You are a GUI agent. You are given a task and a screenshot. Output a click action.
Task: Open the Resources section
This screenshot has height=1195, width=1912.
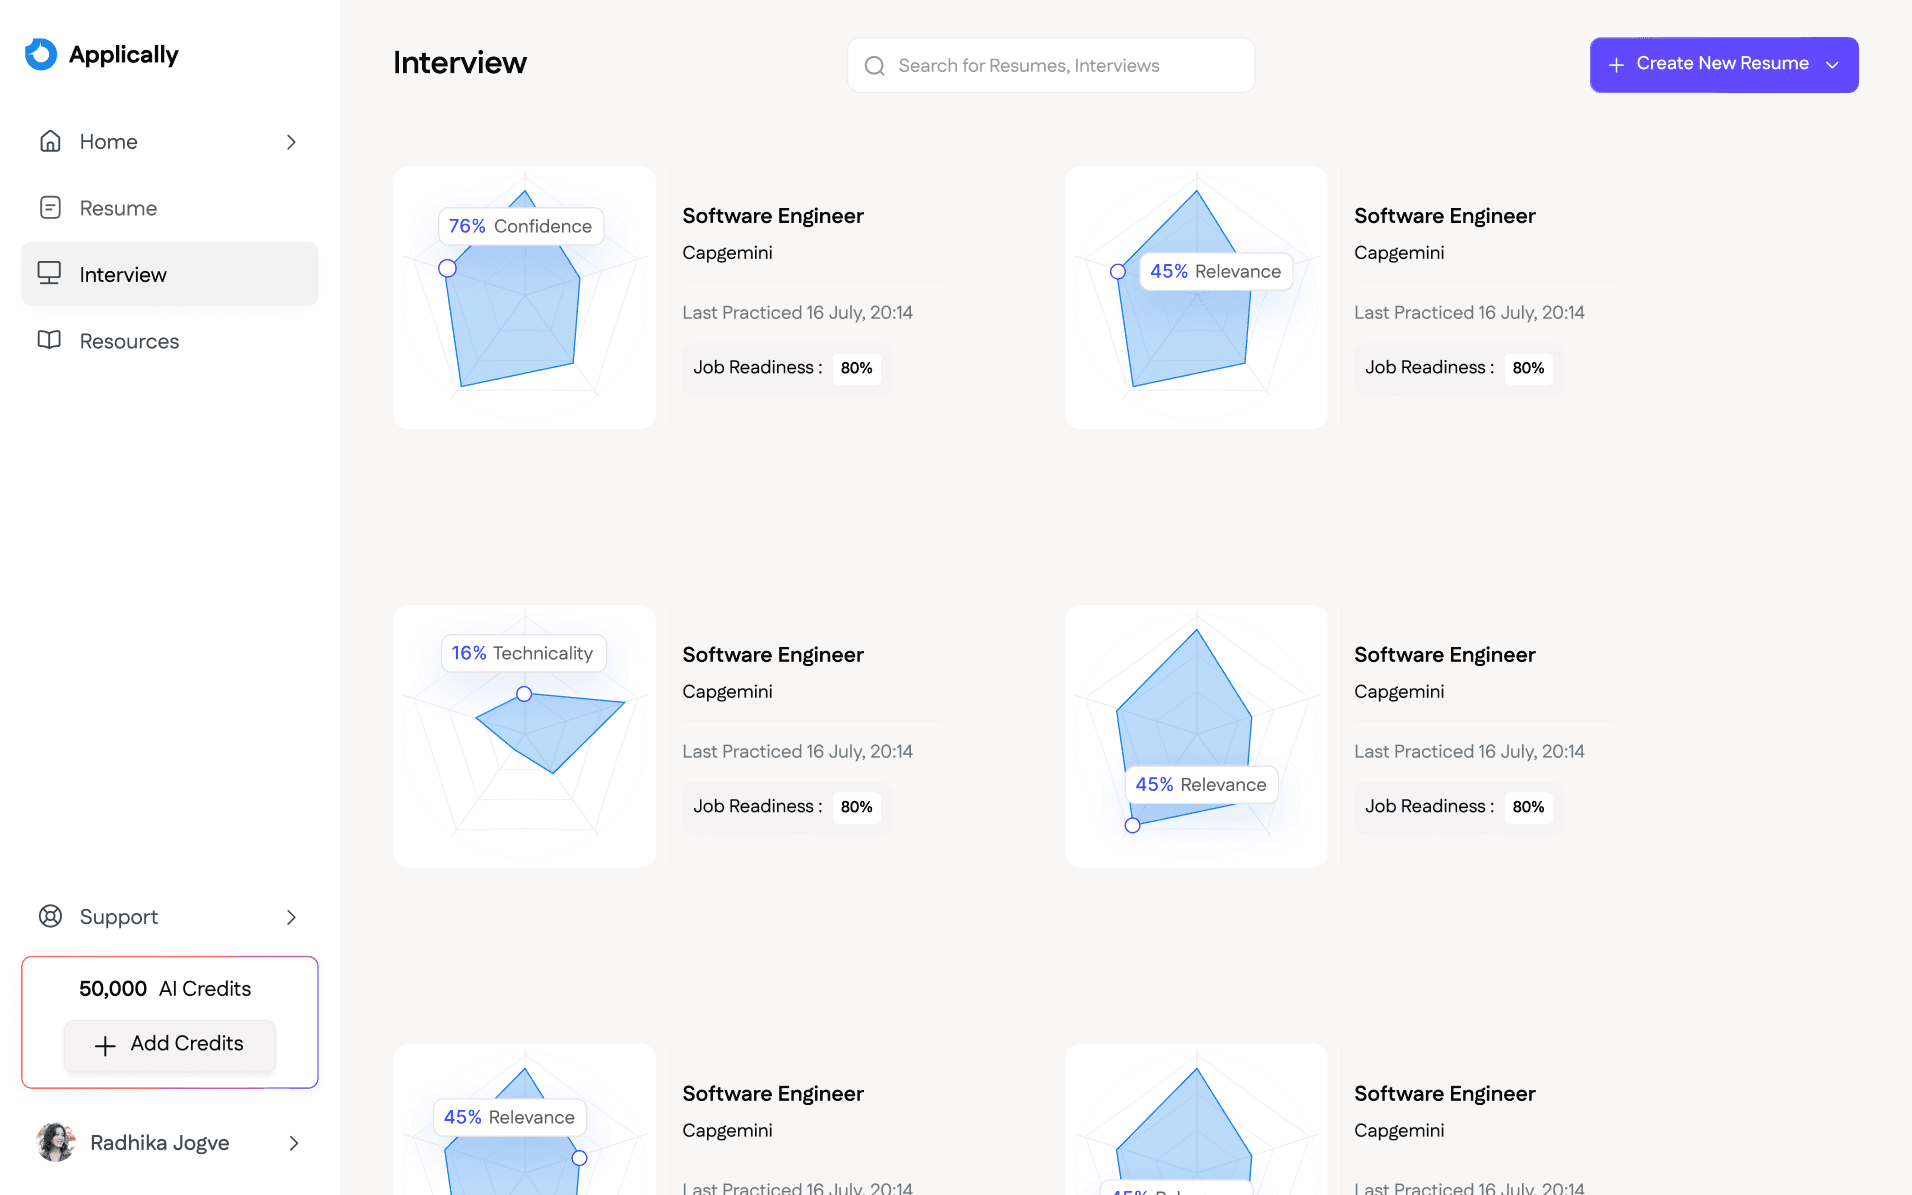(x=170, y=341)
